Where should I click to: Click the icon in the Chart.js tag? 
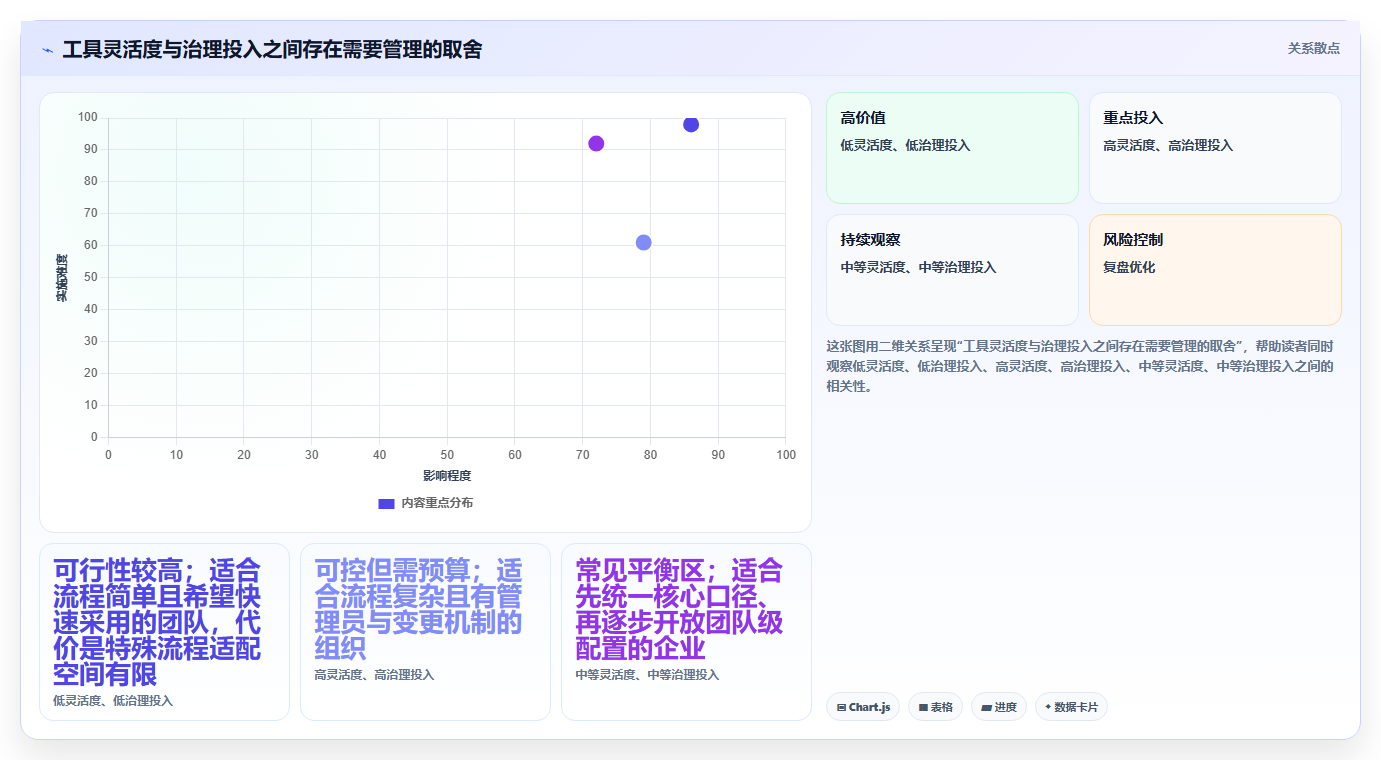click(x=841, y=707)
